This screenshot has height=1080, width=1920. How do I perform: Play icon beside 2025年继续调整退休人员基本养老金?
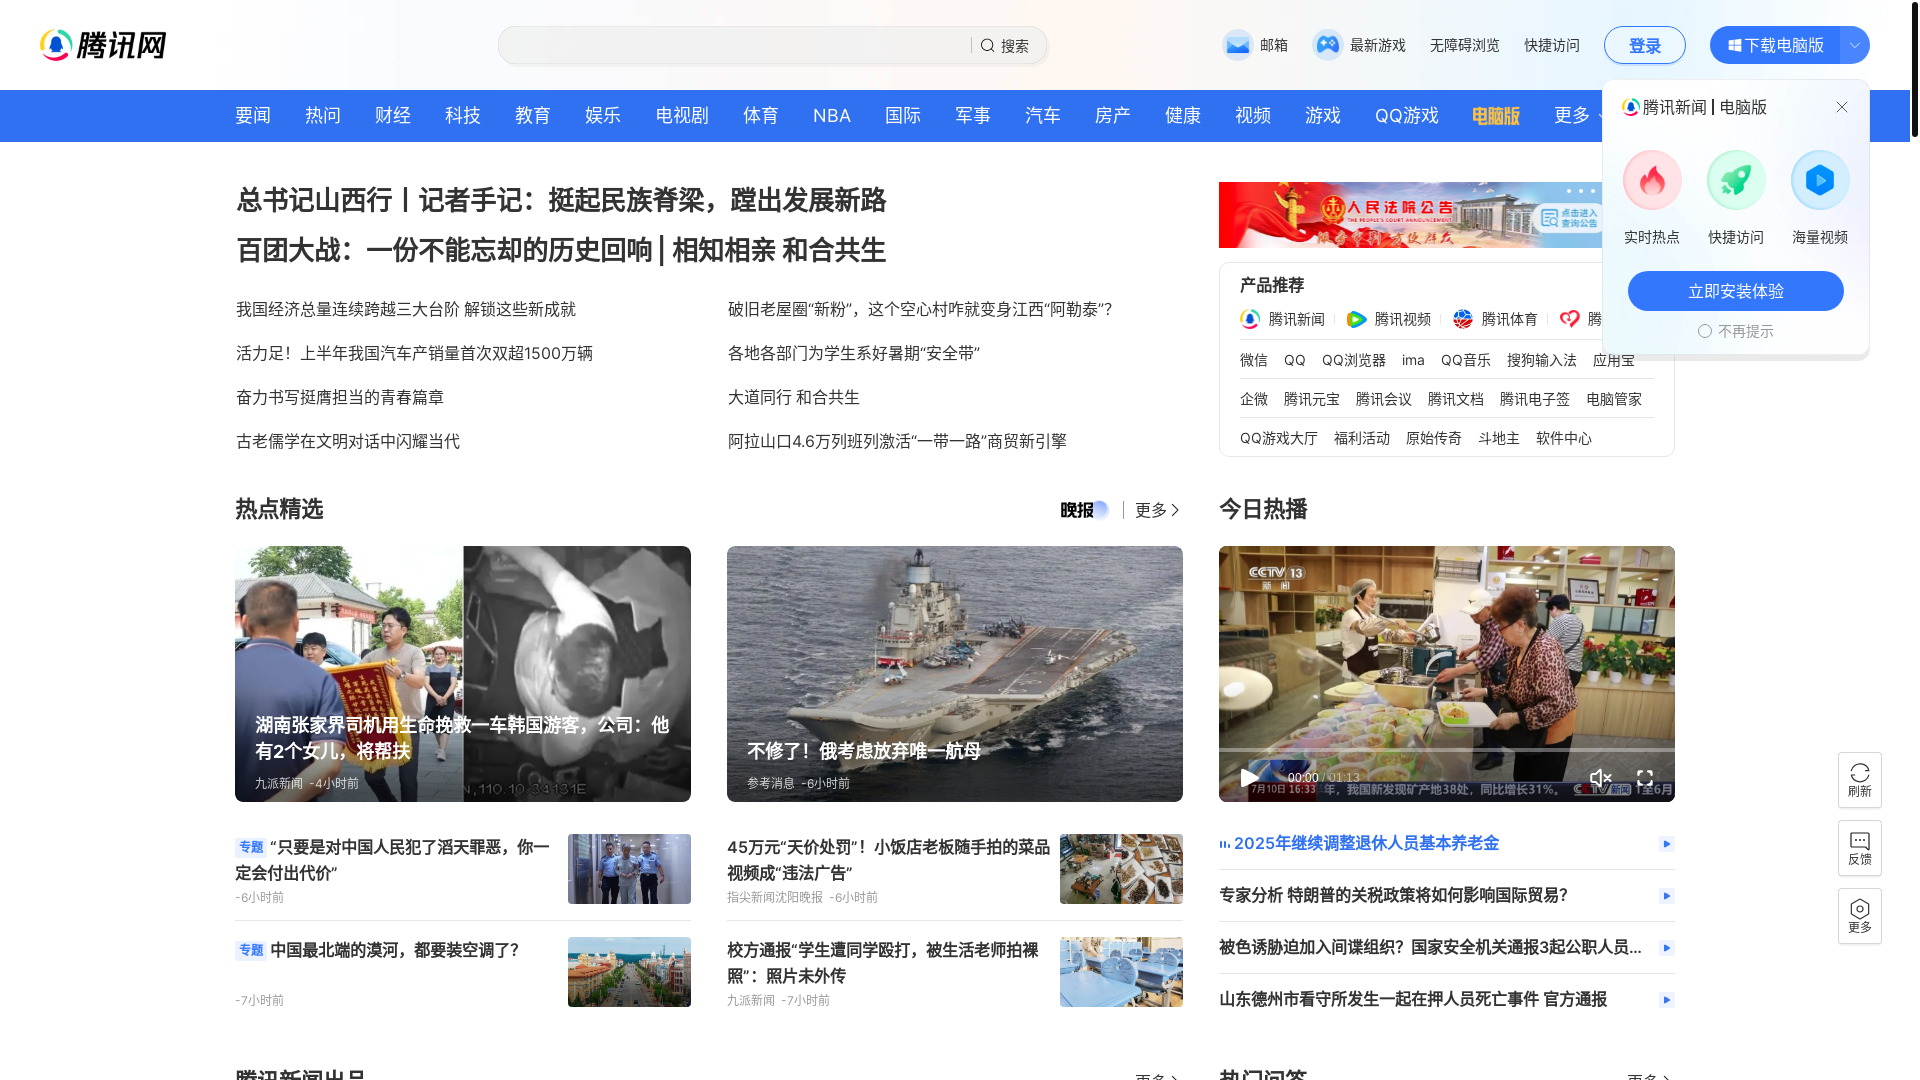[1666, 844]
